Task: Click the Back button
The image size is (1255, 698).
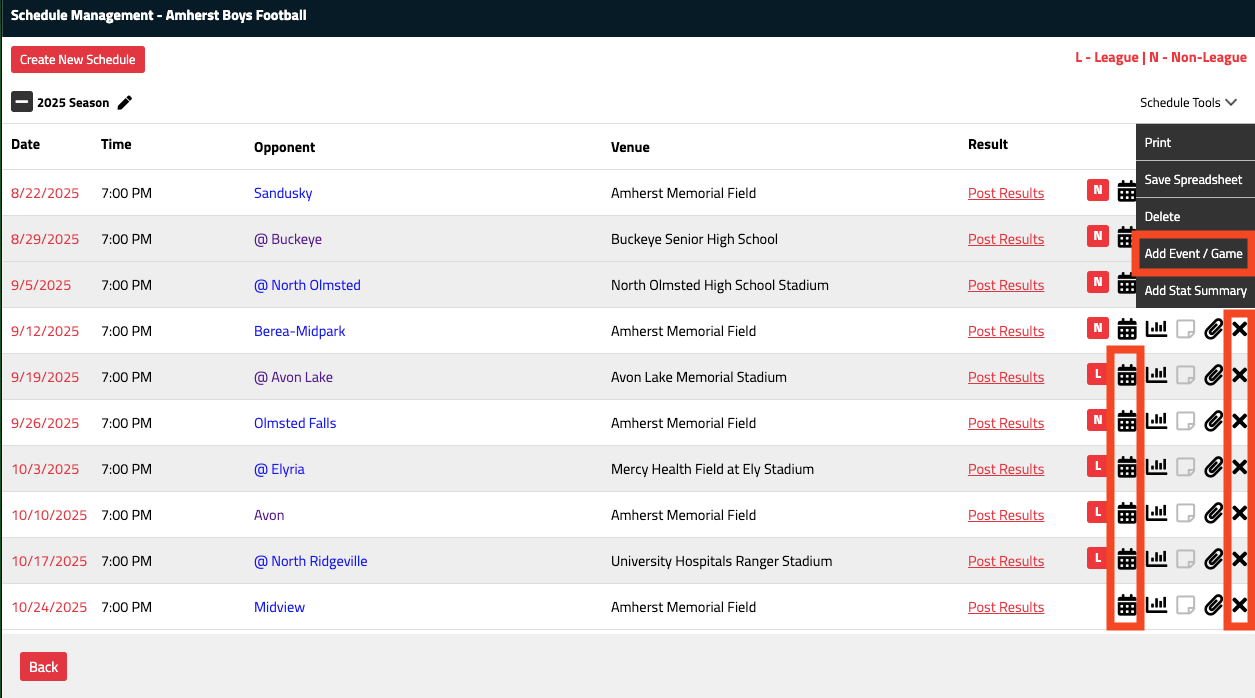Action: point(43,666)
